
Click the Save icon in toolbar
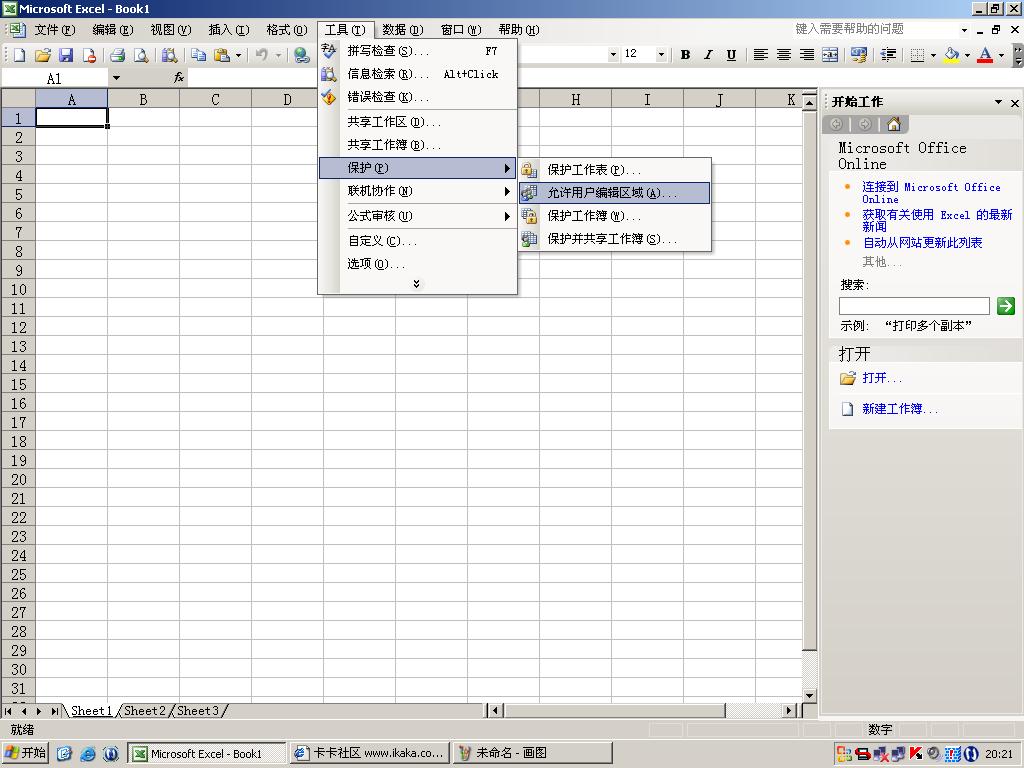pyautogui.click(x=66, y=55)
